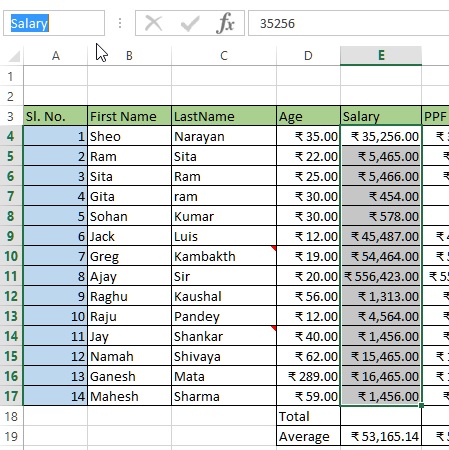Viewport: 449px width, 450px height.
Task: Select the salary cell ₹ 16,465.00
Action: tap(381, 376)
